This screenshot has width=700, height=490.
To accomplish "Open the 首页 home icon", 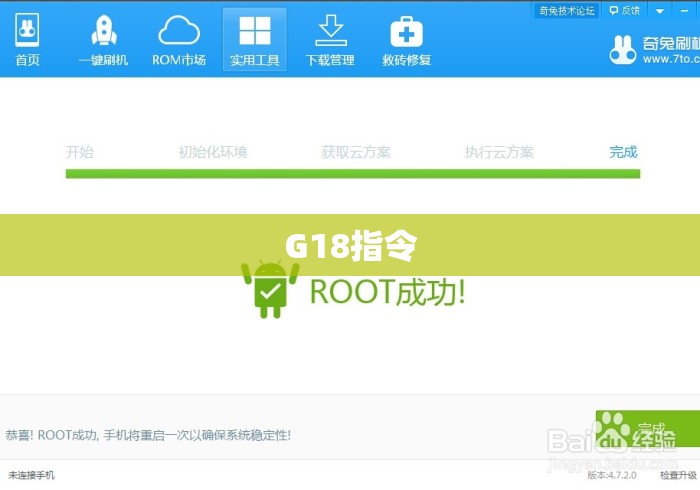I will click(x=27, y=40).
